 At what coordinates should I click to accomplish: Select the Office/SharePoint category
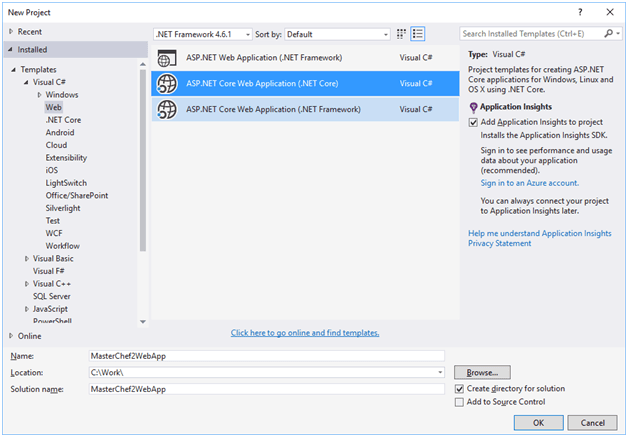pos(77,196)
